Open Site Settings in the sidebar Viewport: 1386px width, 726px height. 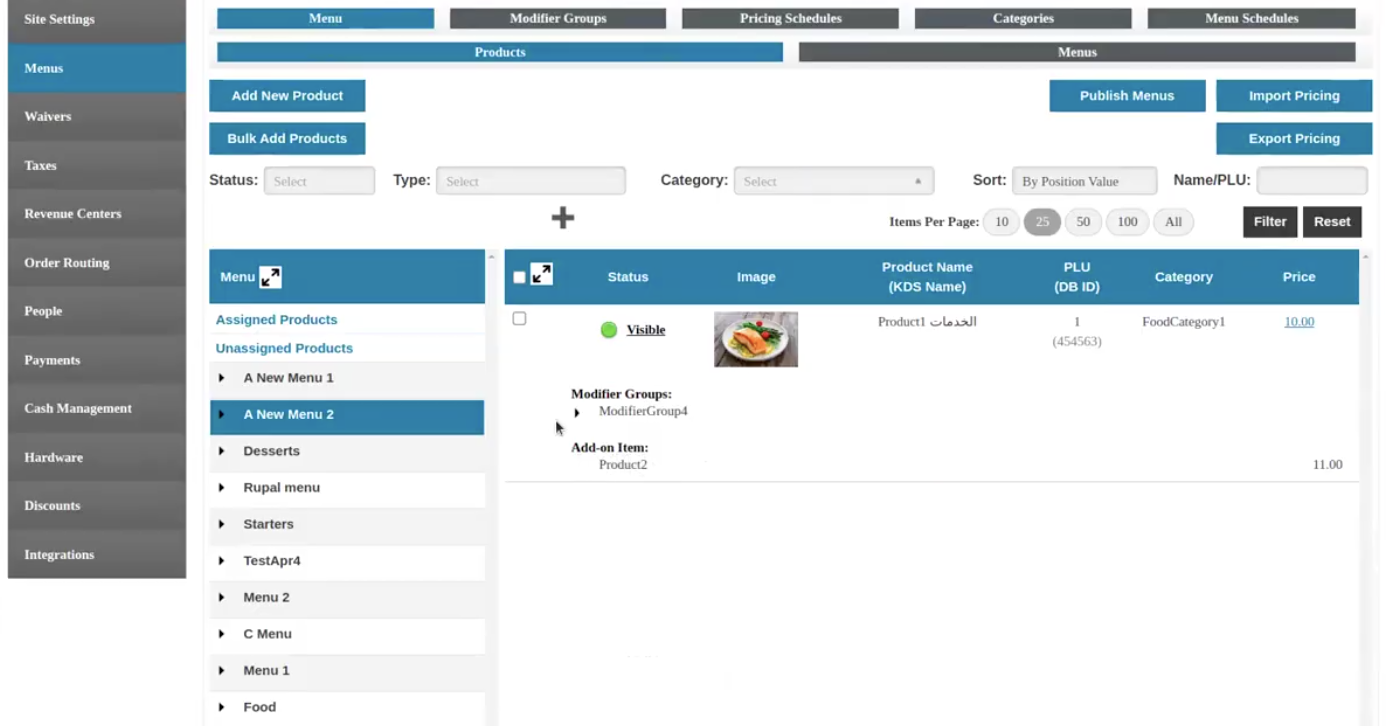97,19
